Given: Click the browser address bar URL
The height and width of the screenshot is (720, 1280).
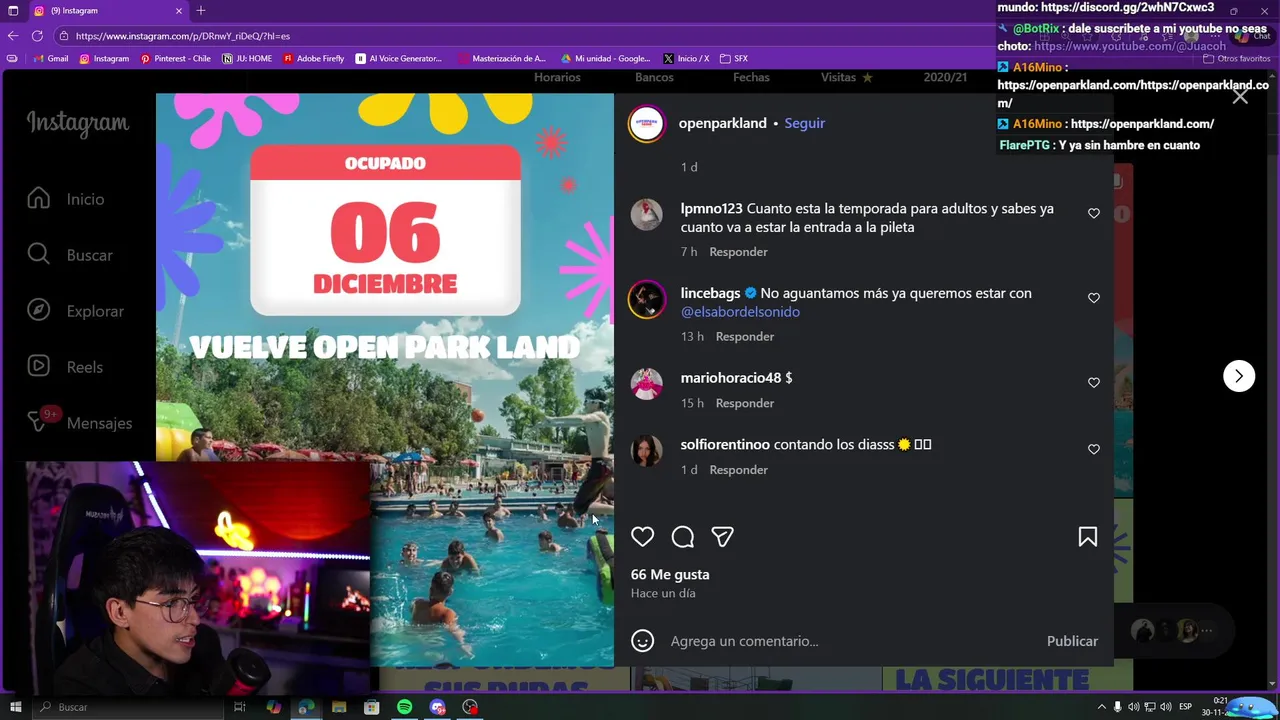Looking at the screenshot, I should click(183, 36).
